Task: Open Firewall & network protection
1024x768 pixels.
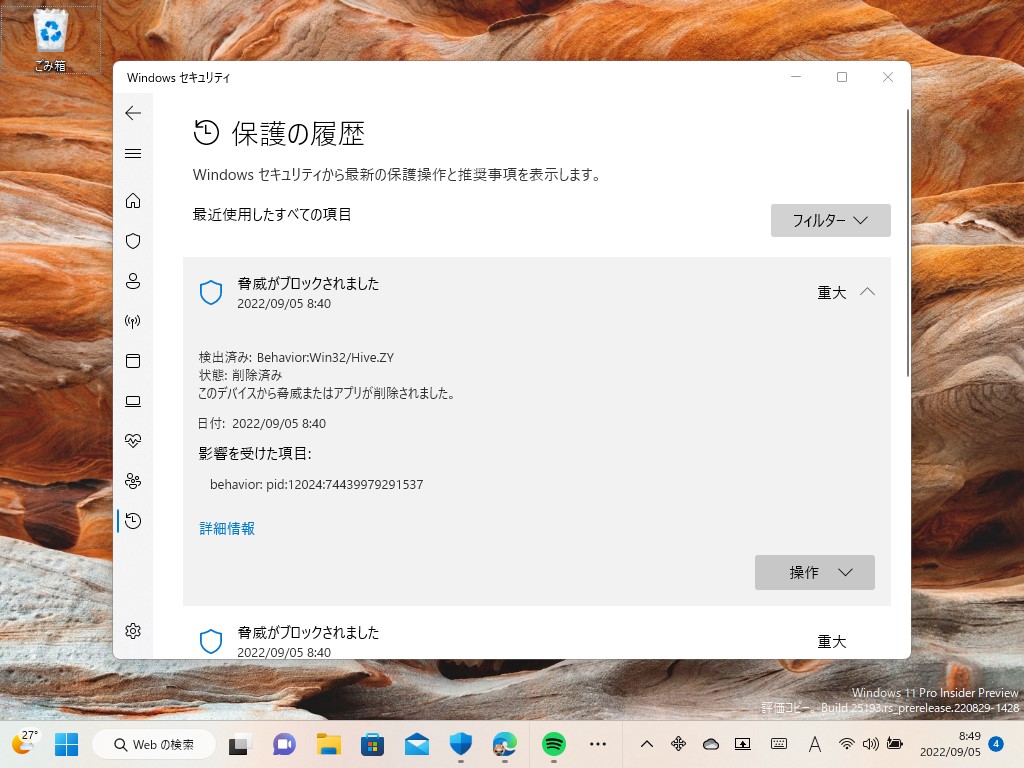Action: 133,321
